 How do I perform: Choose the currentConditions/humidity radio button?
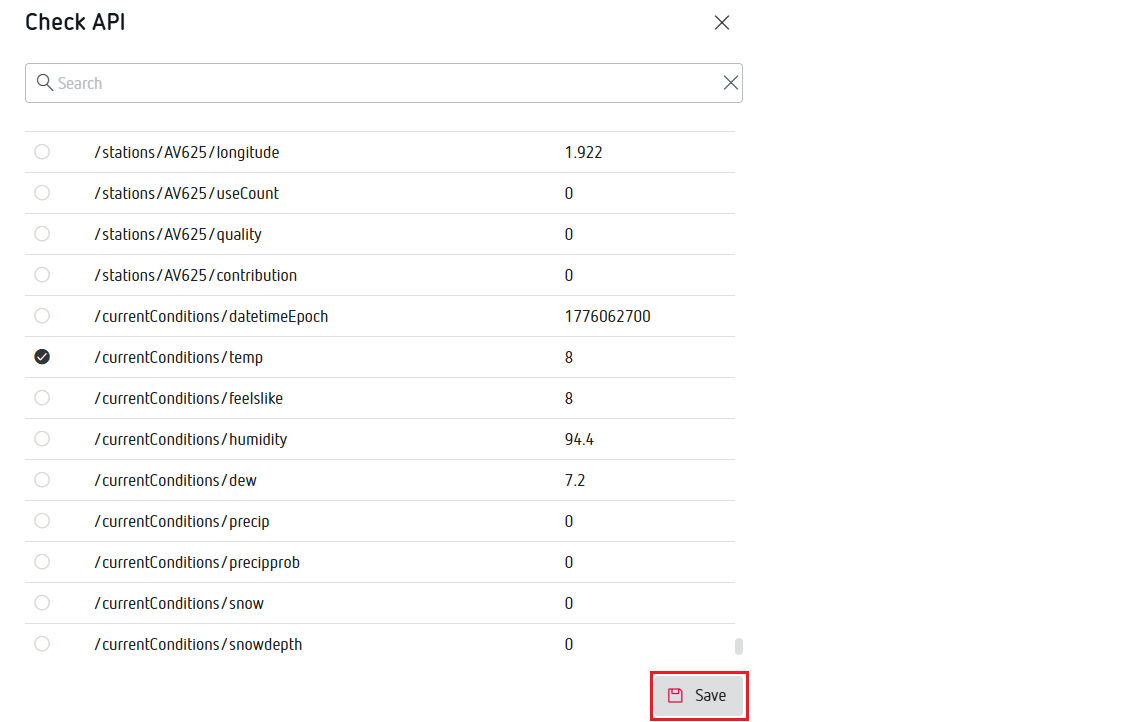tap(42, 439)
